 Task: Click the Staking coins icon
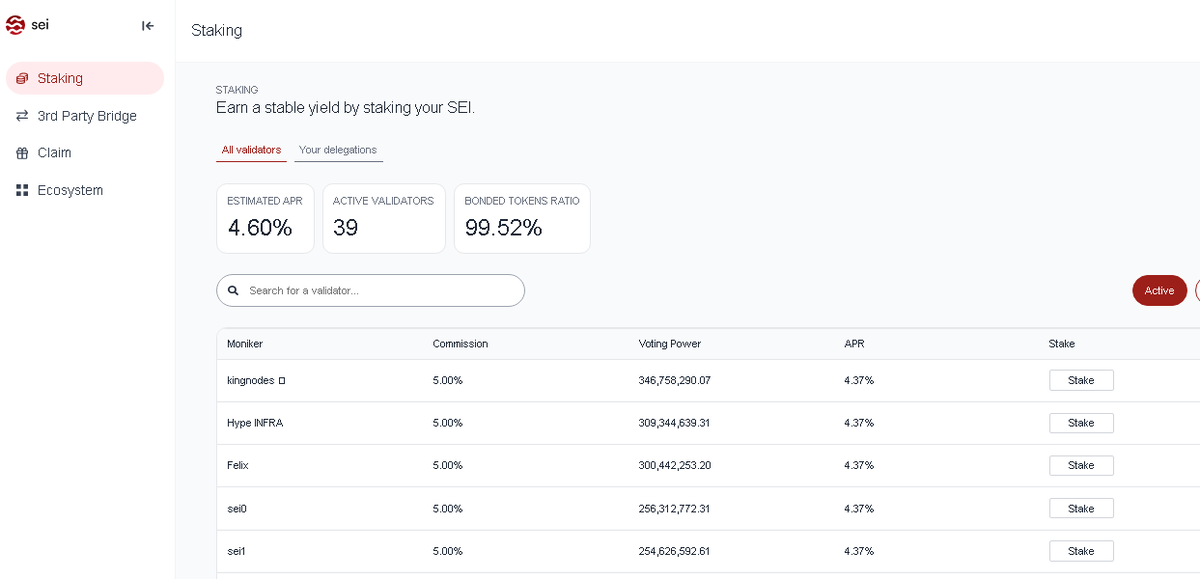click(x=22, y=79)
